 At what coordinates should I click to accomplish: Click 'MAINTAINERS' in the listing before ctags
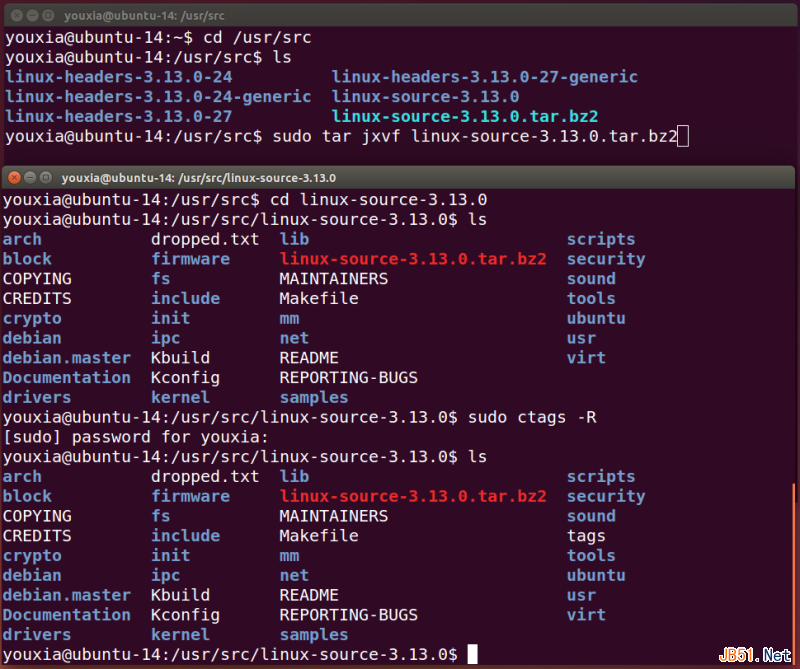coord(334,279)
